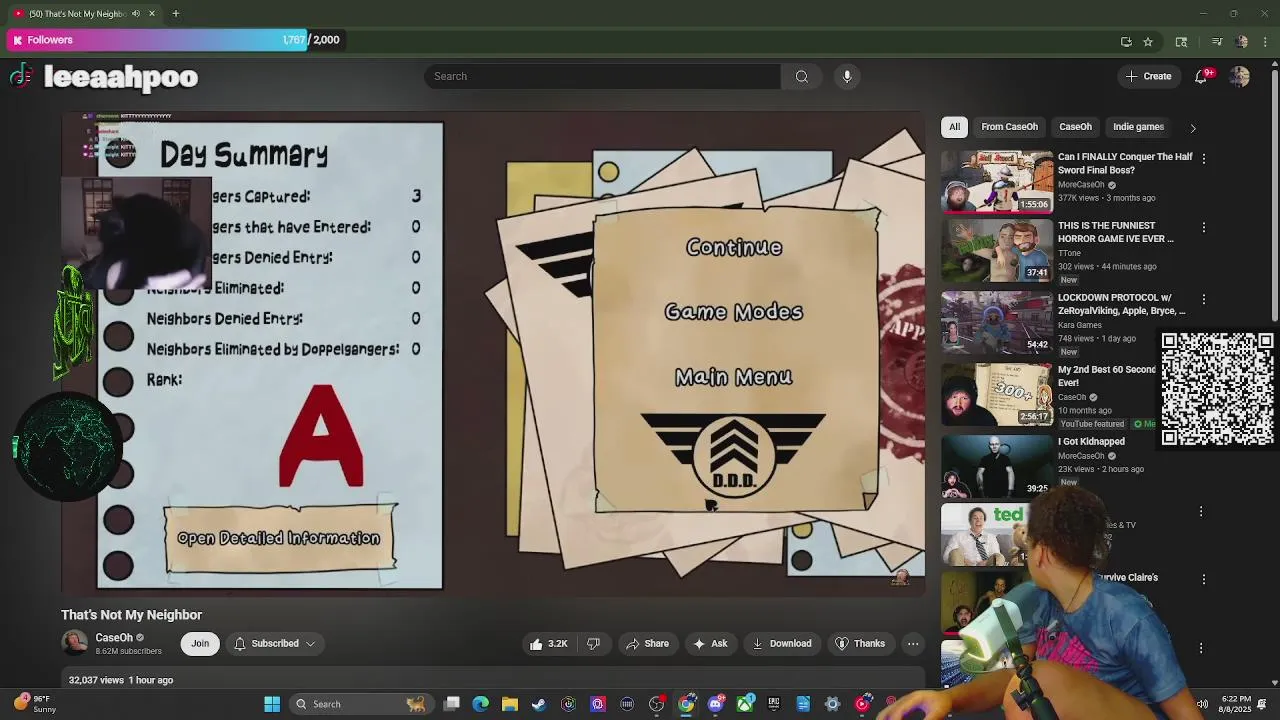Click the system volume speaker icon
Screen dimensions: 1280x720
coord(1202,704)
